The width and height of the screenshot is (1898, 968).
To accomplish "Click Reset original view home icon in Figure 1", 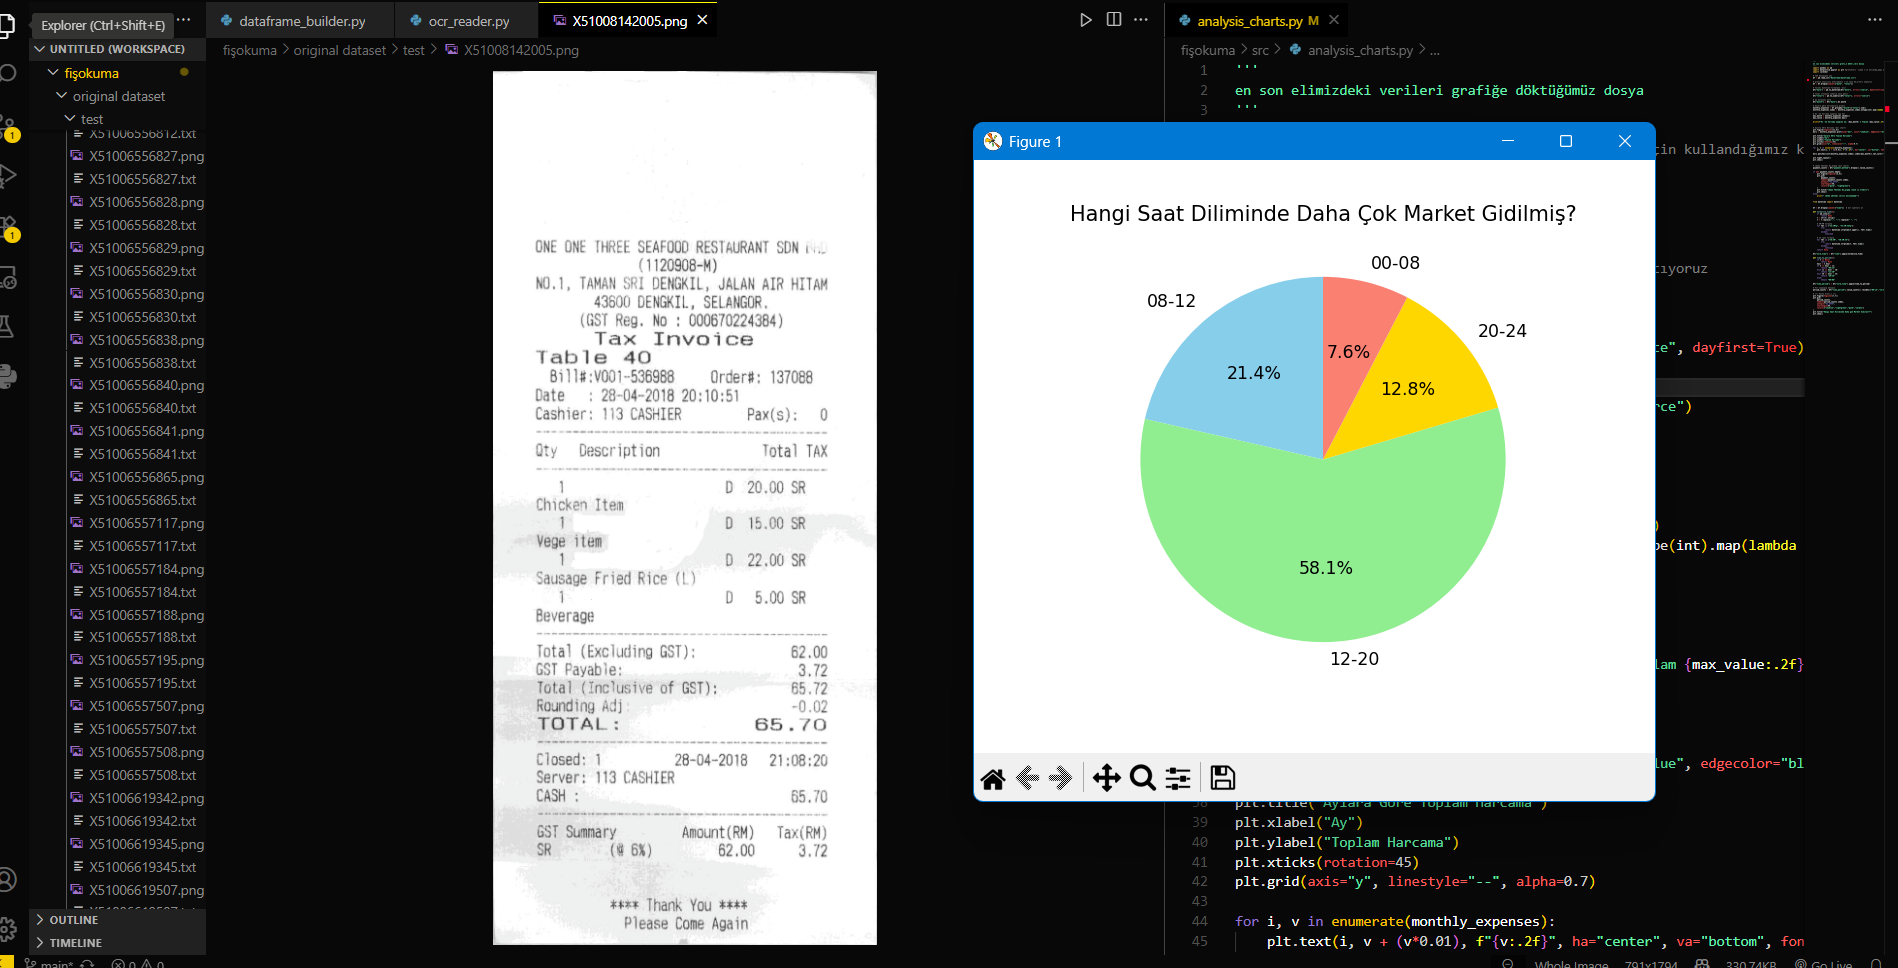I will click(993, 778).
